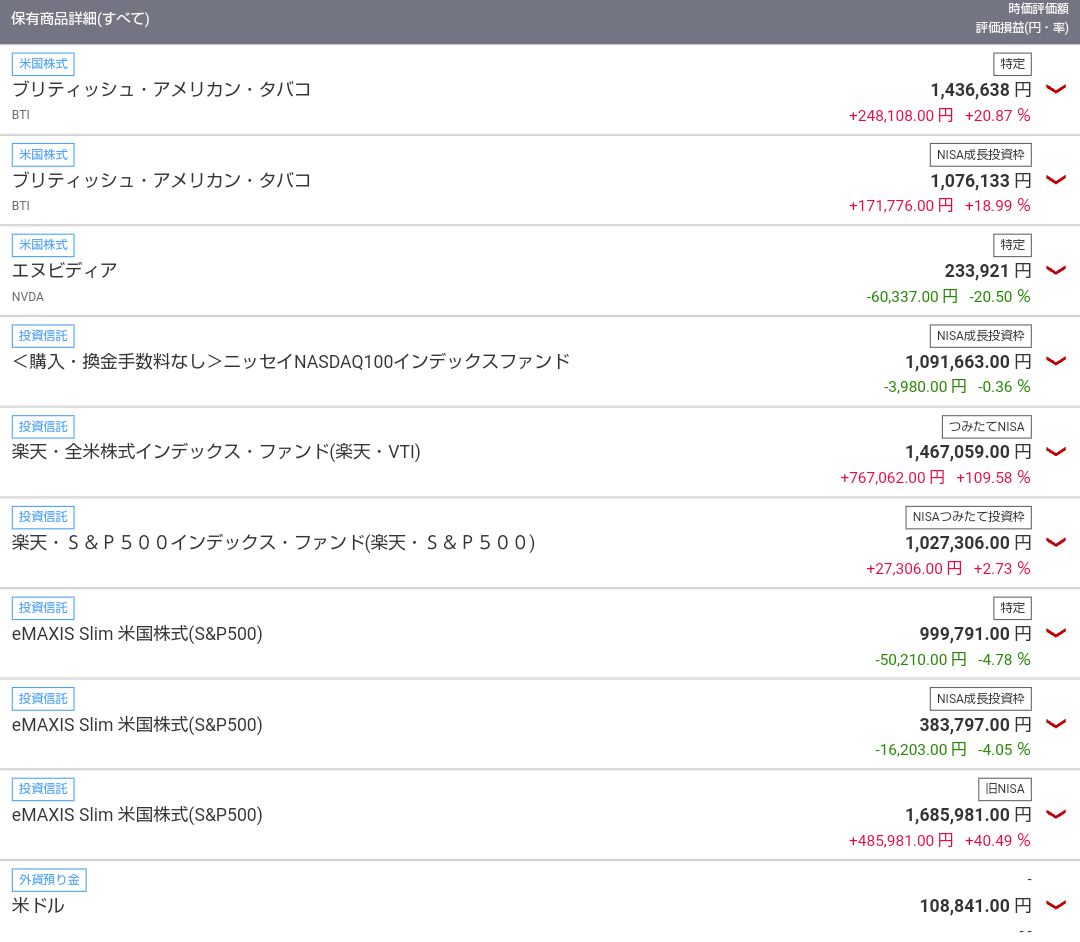Click 特定 badge above 999,791.00 円
This screenshot has width=1080, height=942.
click(x=1012, y=608)
